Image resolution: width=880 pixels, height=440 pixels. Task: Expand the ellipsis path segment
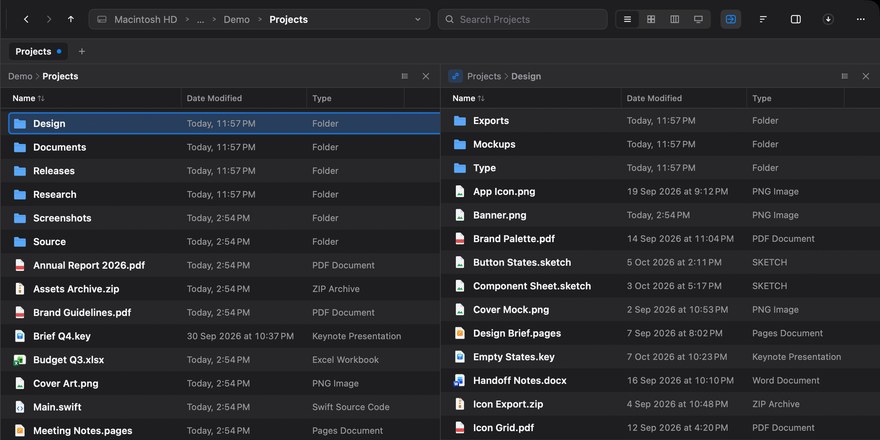coord(200,19)
